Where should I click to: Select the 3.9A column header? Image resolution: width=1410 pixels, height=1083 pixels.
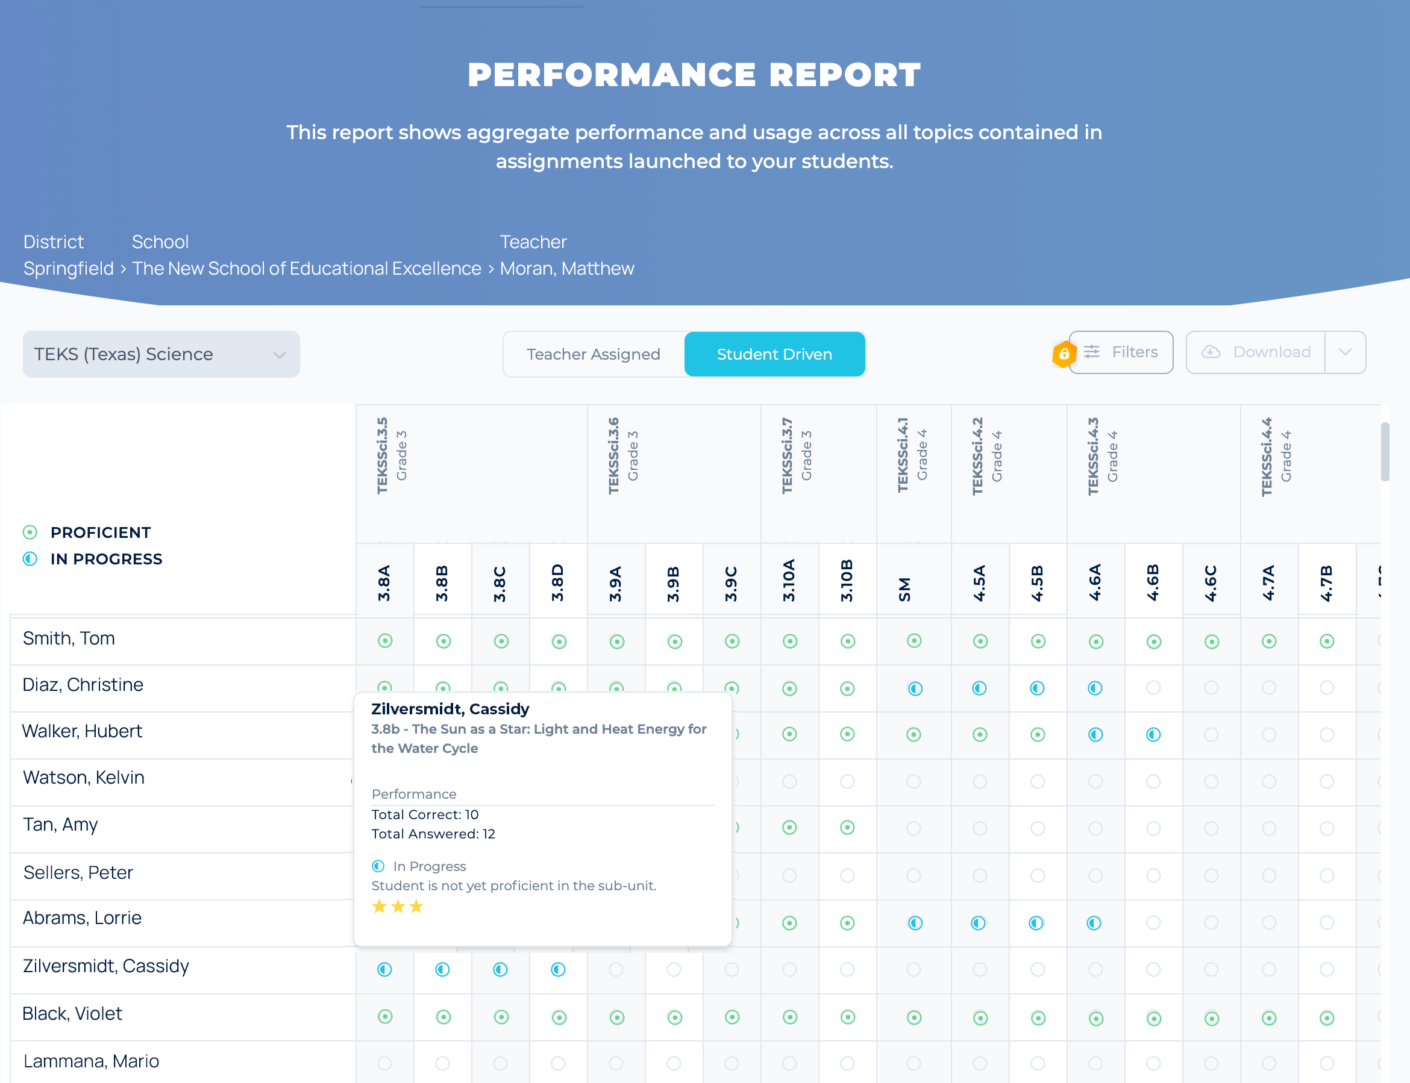point(616,580)
